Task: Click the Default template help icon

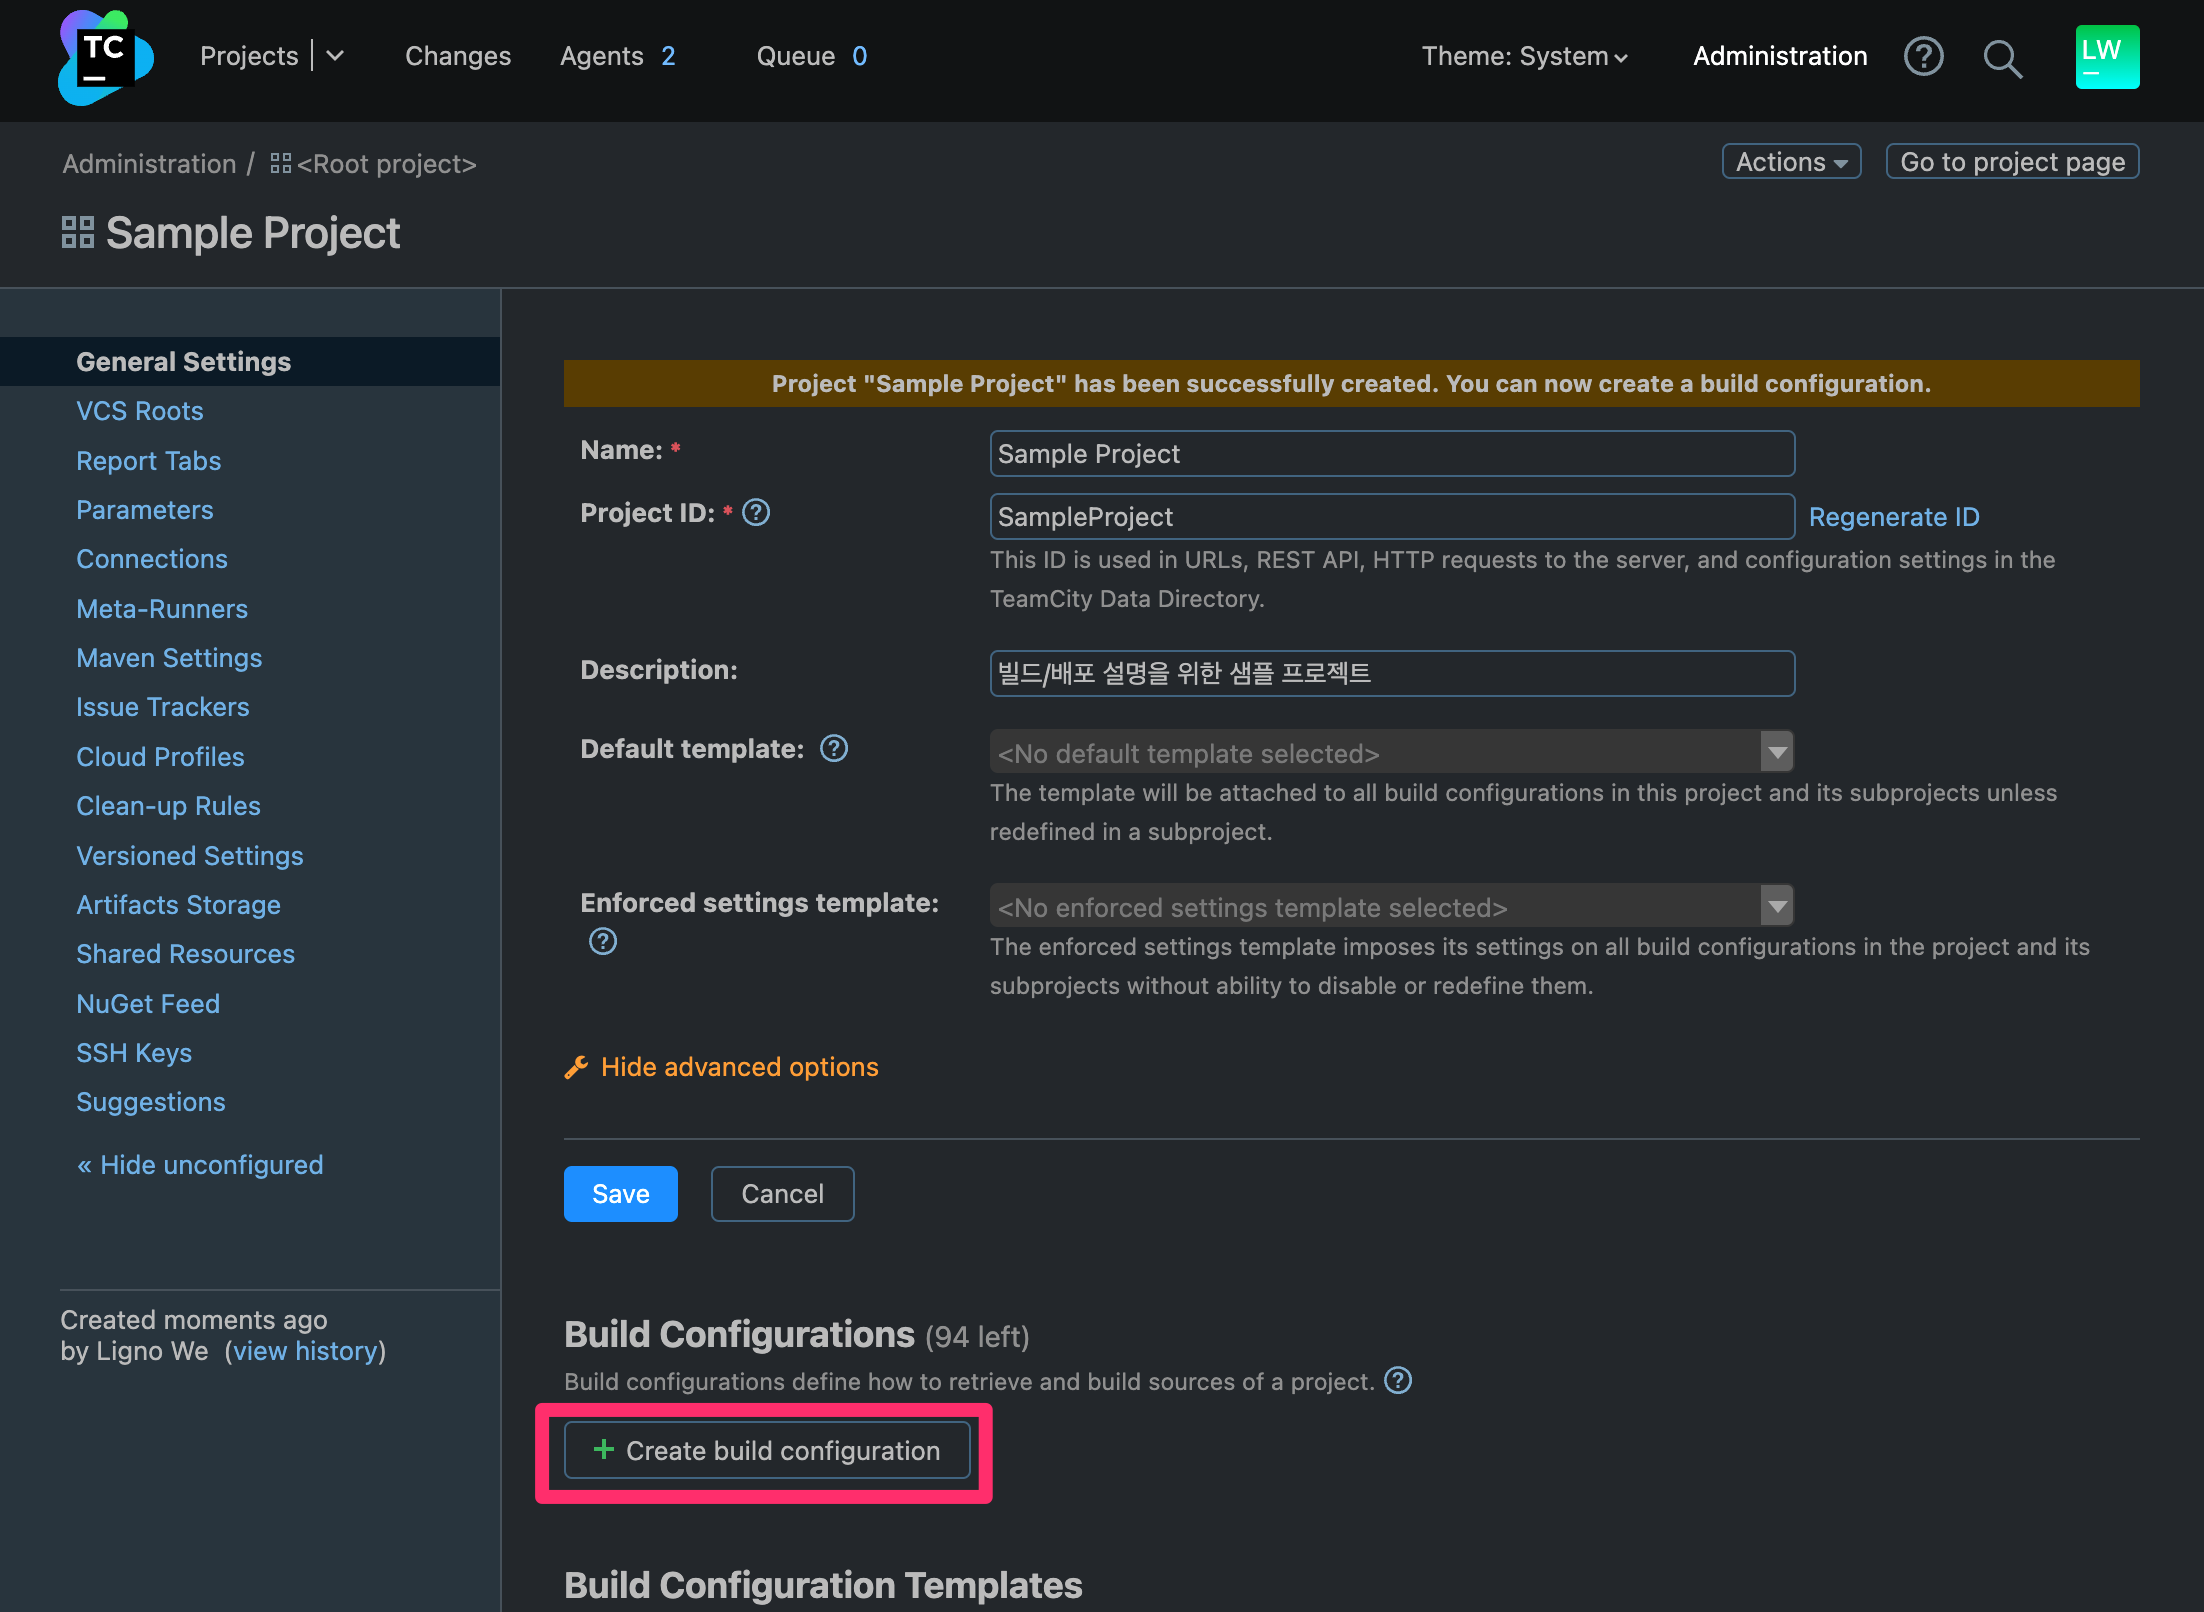Action: click(834, 749)
